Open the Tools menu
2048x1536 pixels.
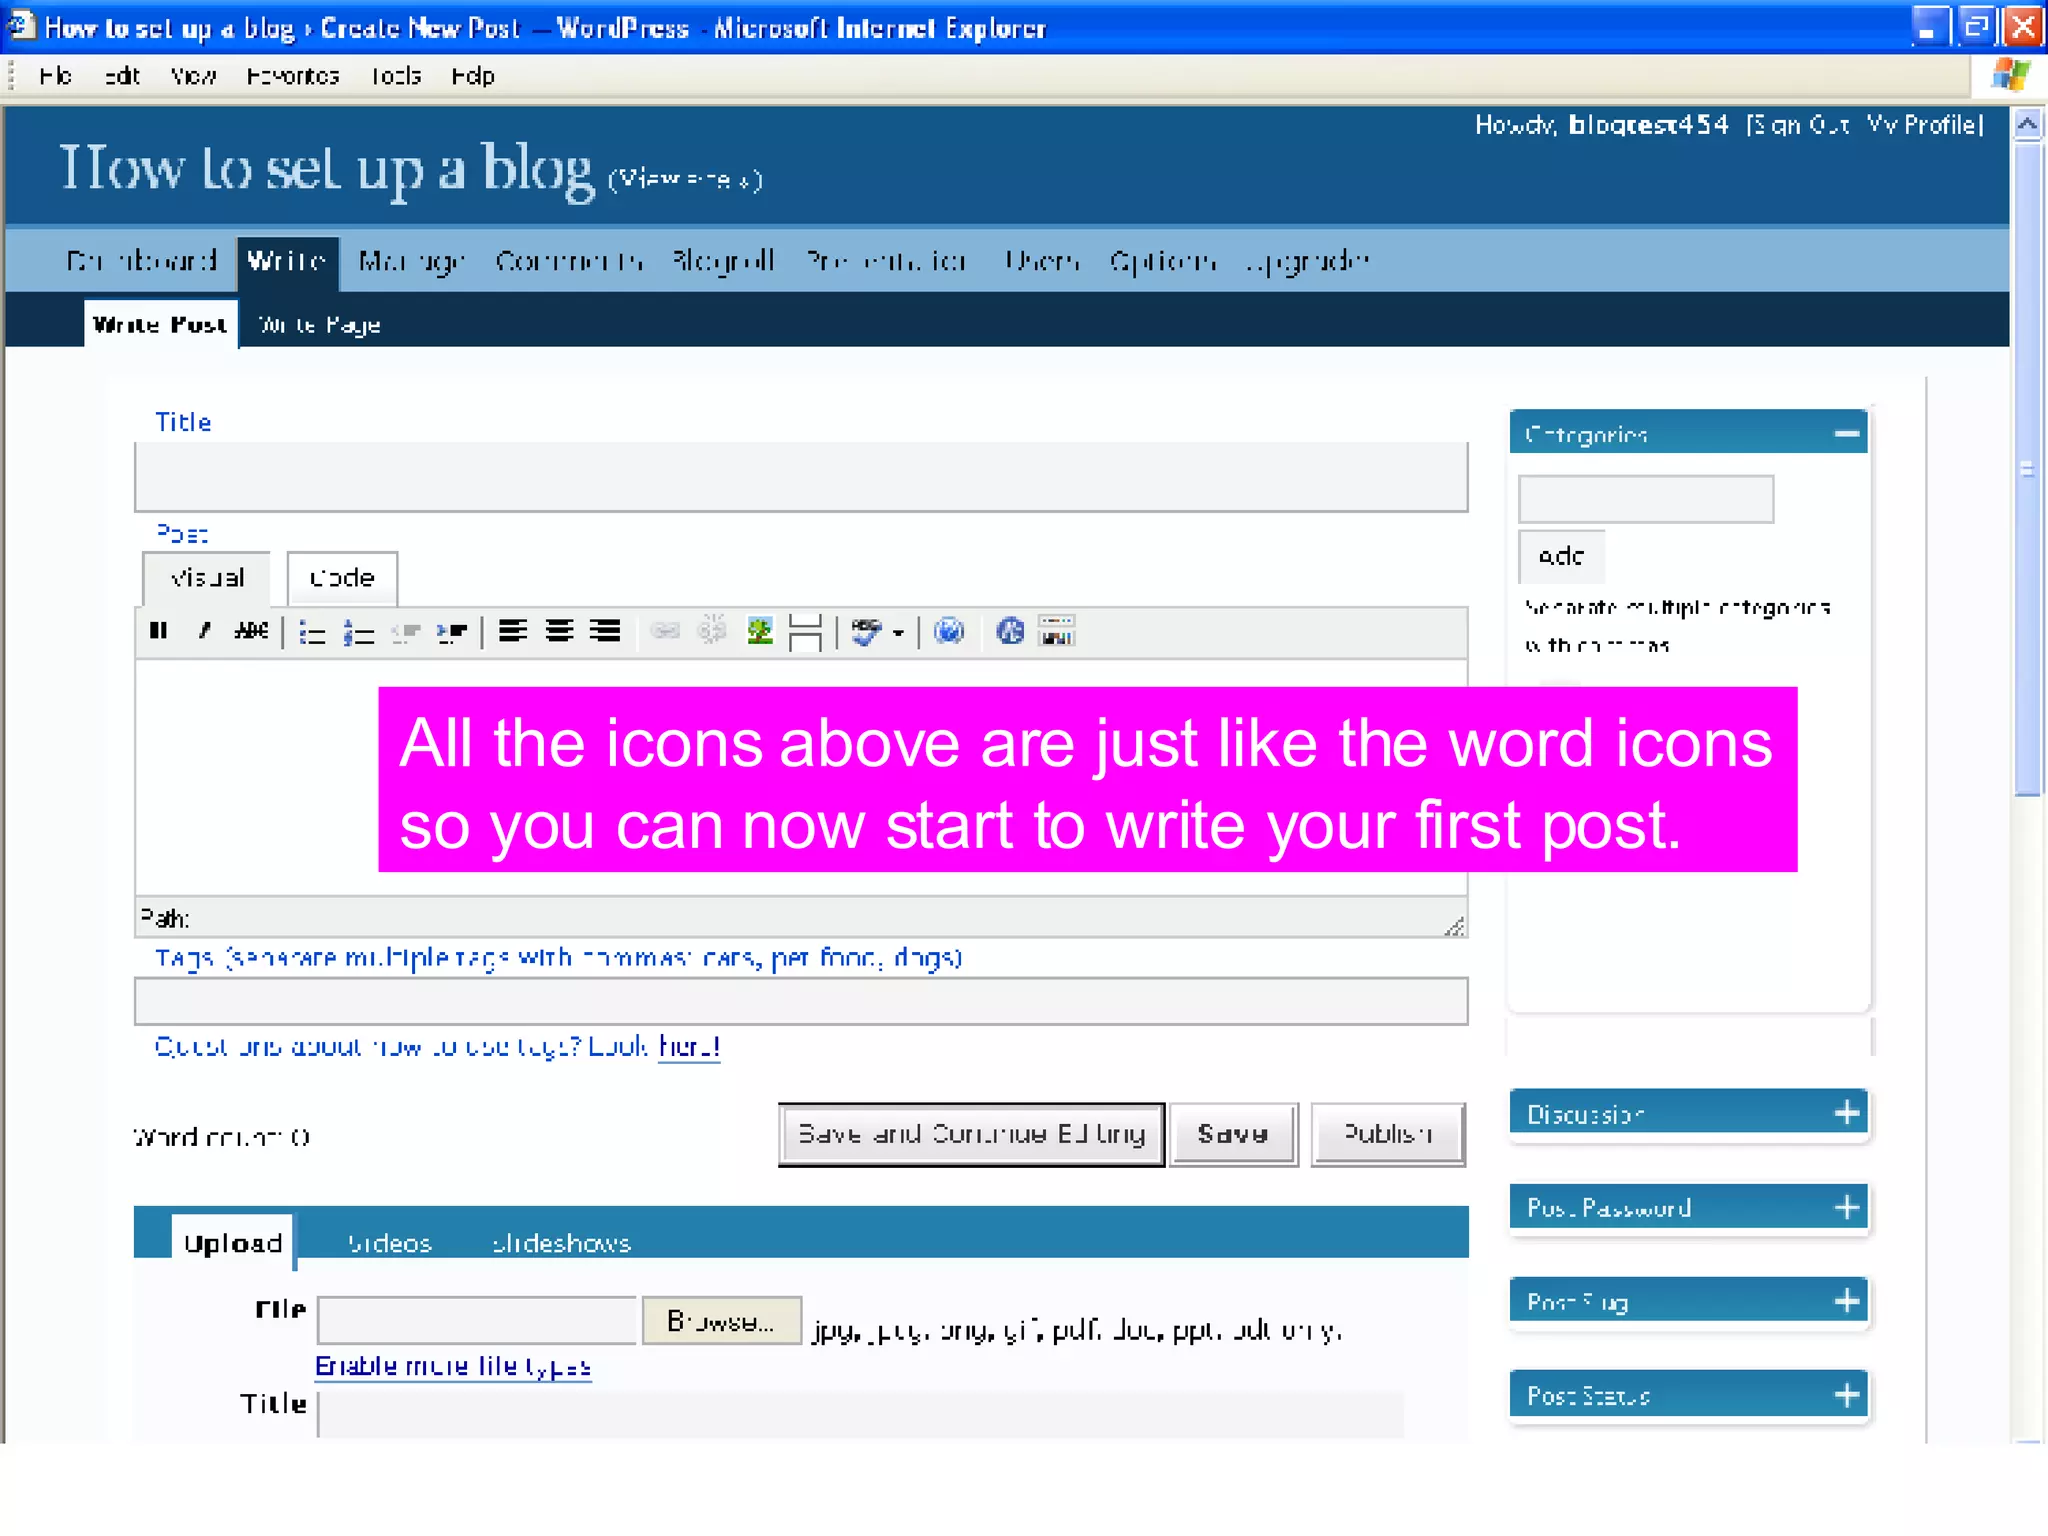point(396,76)
